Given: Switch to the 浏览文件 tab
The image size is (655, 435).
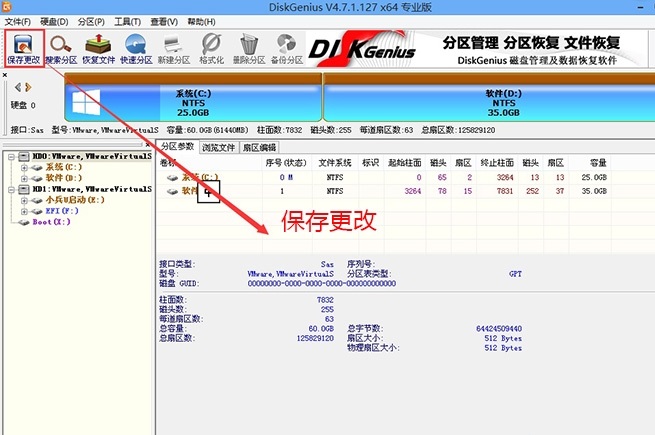Looking at the screenshot, I should click(218, 148).
